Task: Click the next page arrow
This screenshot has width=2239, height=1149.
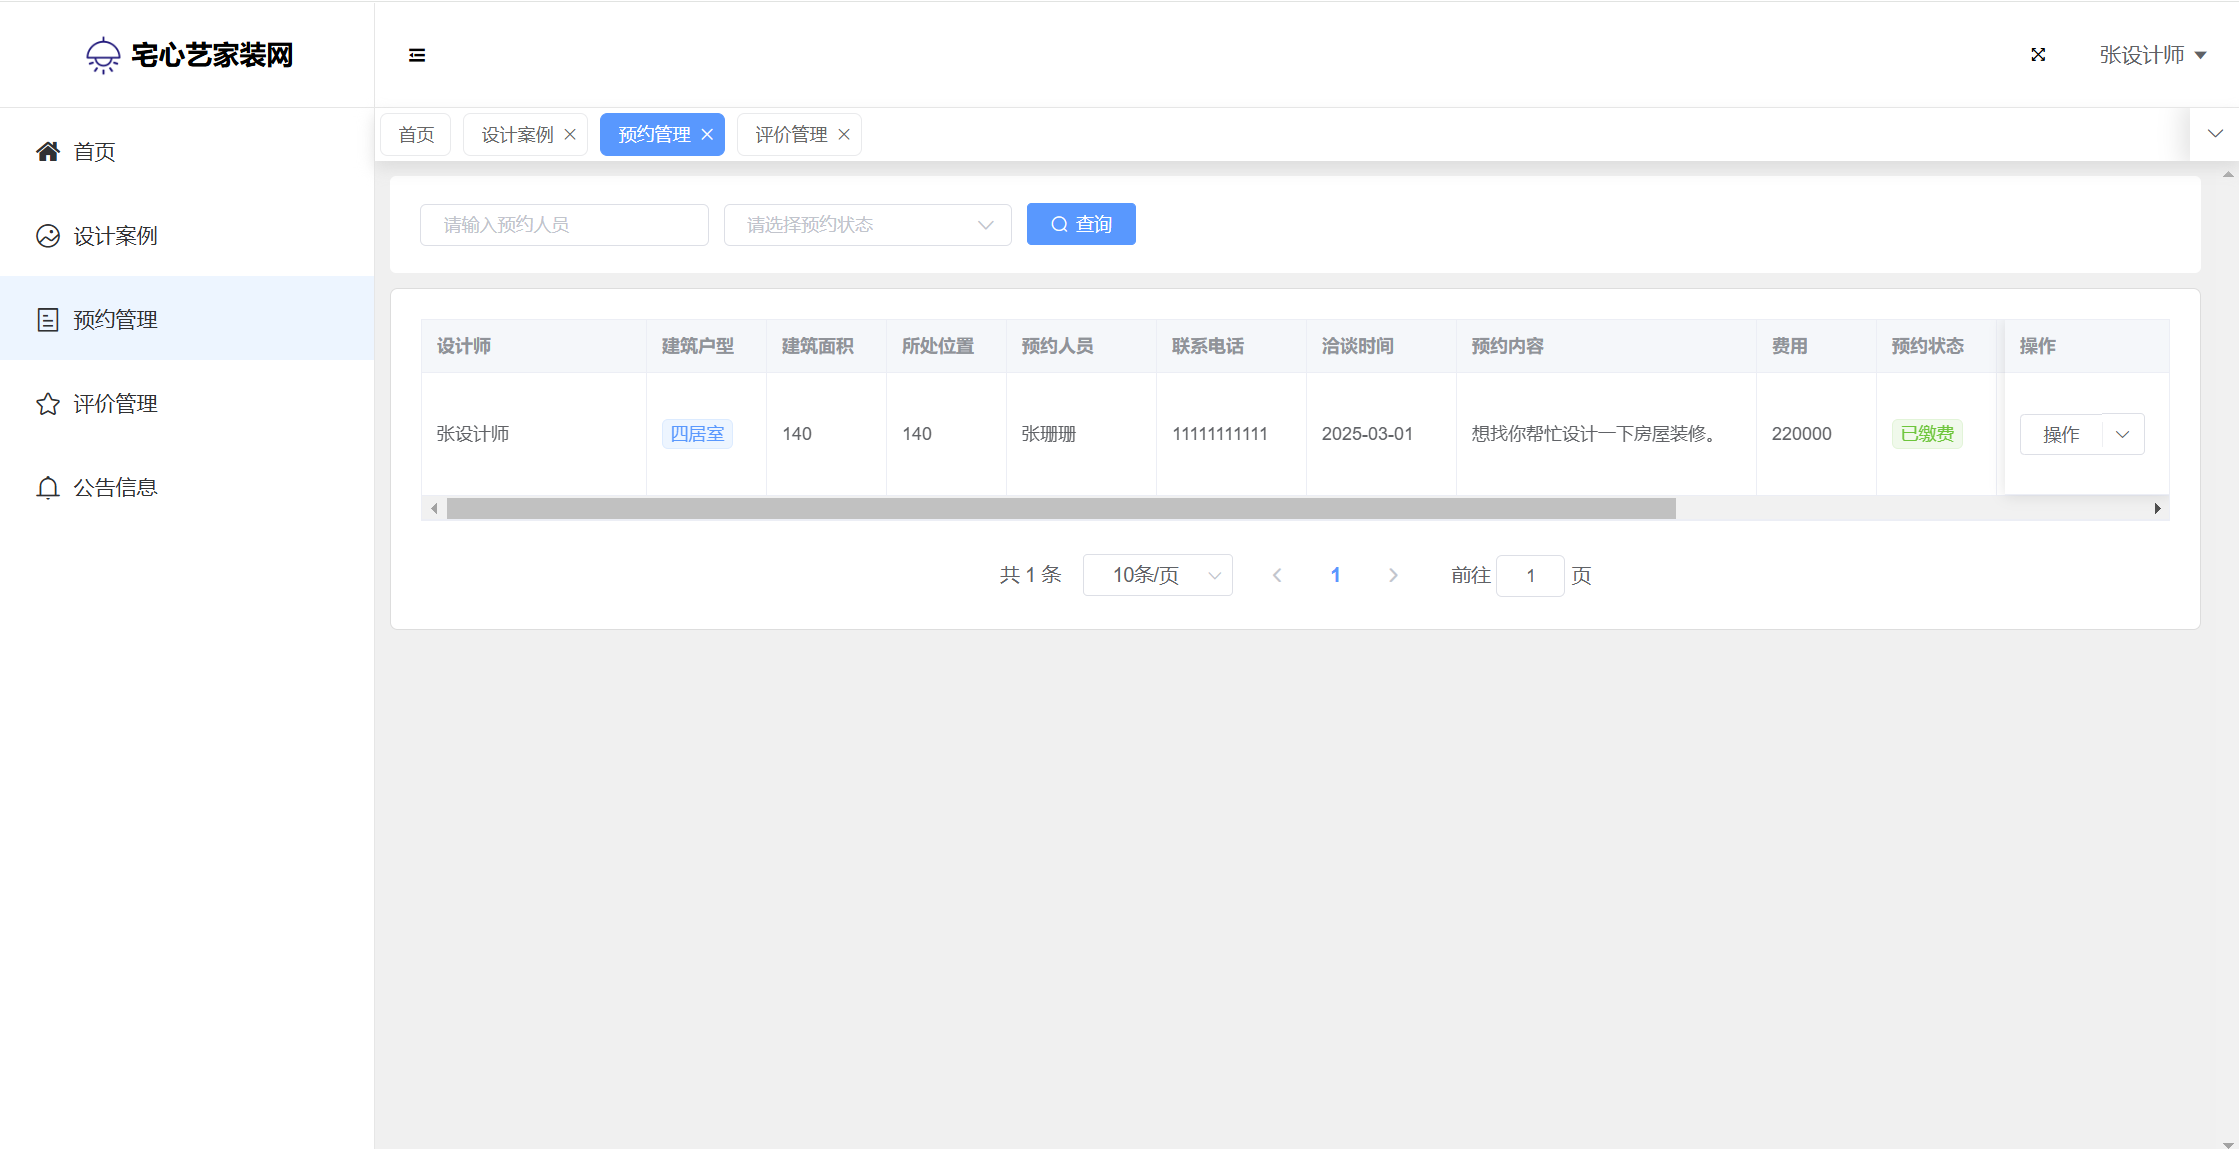Action: click(x=1393, y=575)
